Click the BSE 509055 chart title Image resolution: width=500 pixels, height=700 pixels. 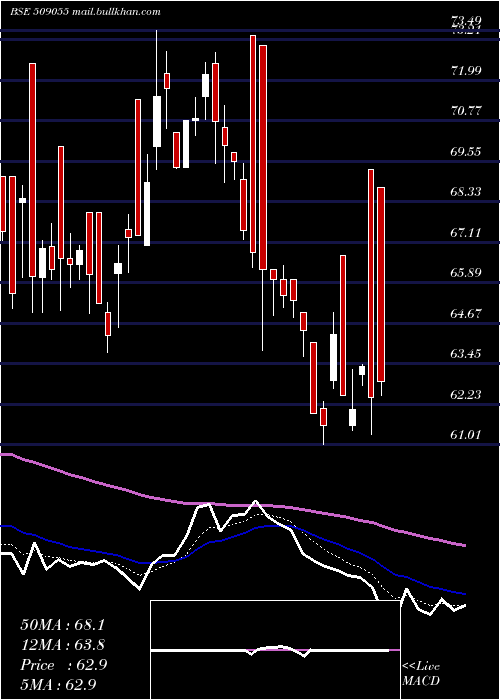click(x=85, y=12)
